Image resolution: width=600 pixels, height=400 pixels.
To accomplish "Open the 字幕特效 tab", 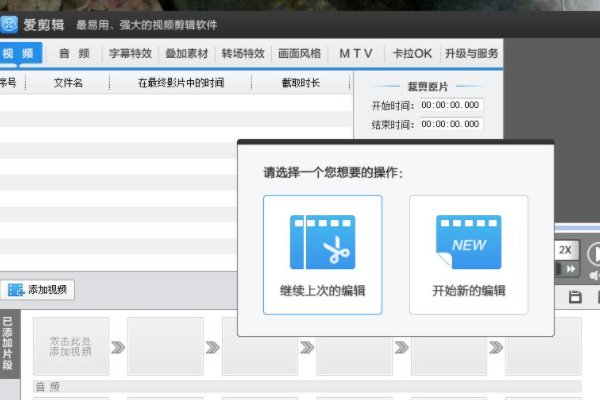I will pos(130,53).
